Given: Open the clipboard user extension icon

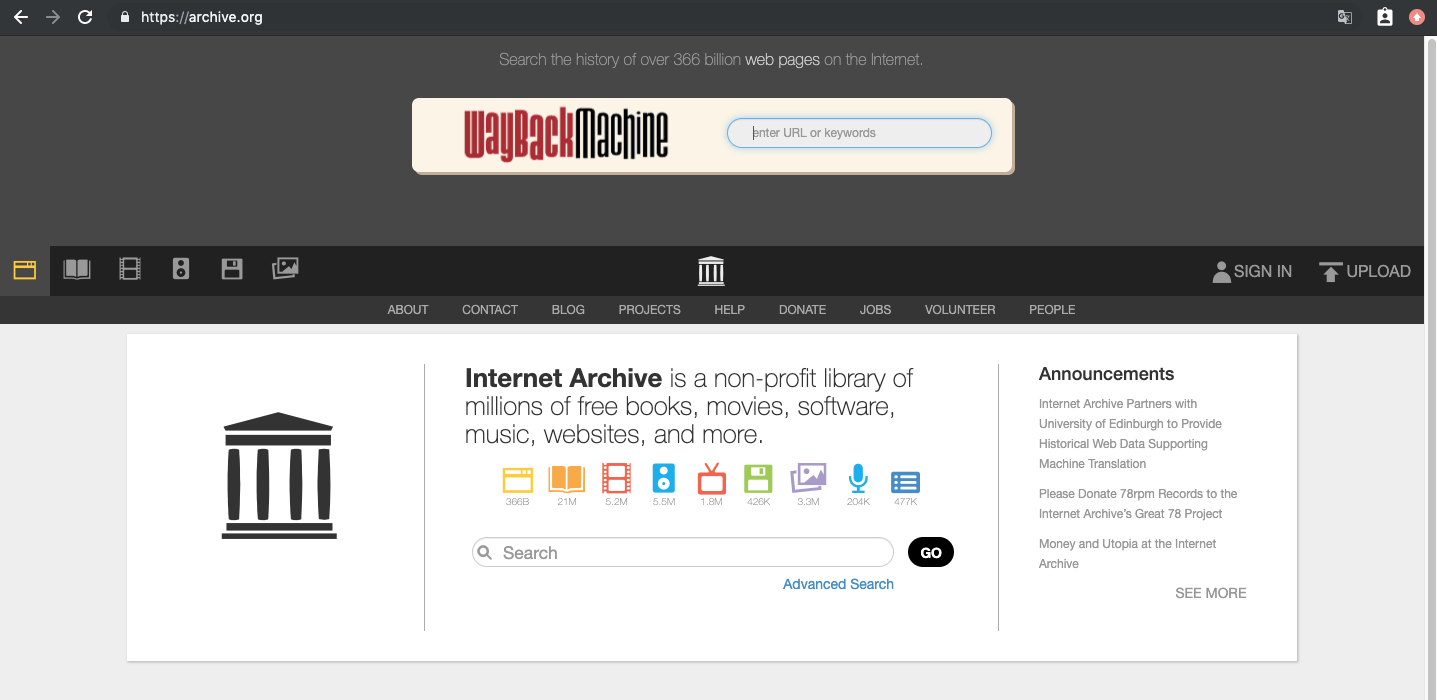Looking at the screenshot, I should 1384,17.
